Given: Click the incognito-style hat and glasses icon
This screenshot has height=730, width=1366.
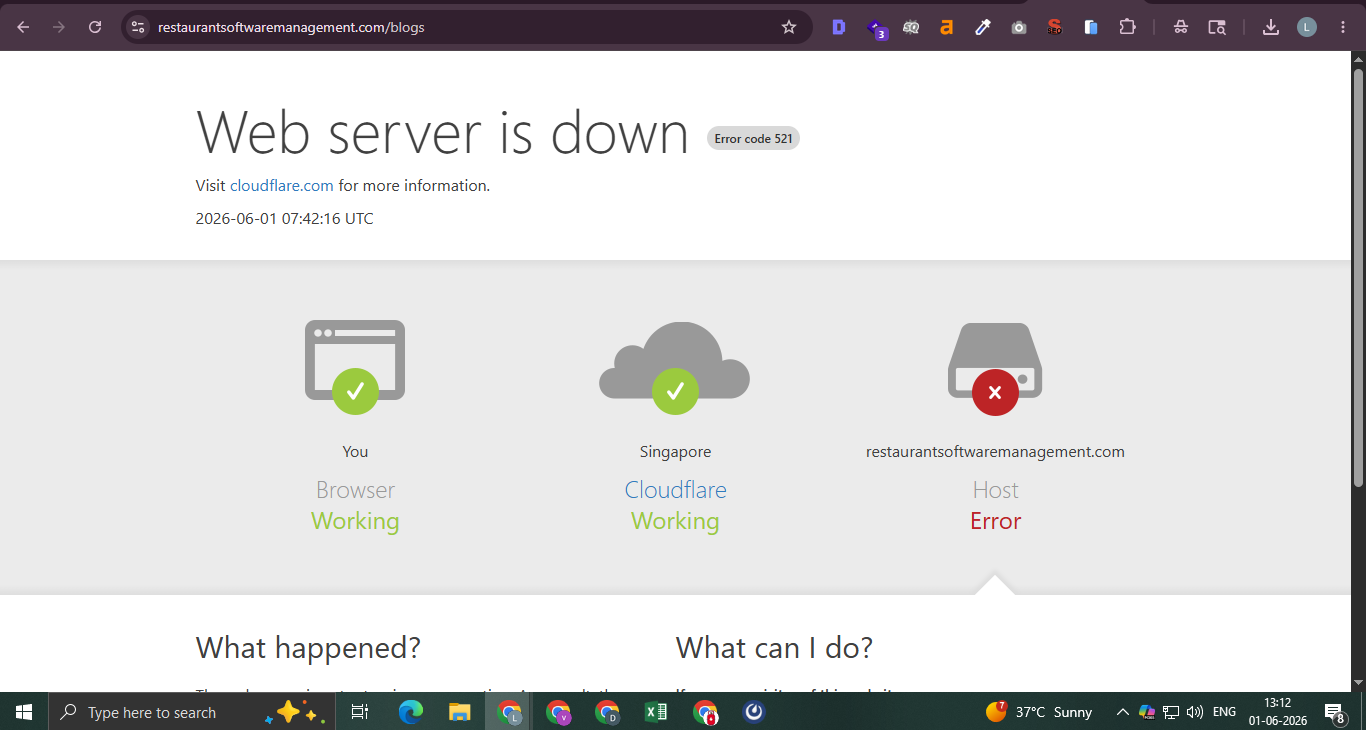Looking at the screenshot, I should (x=1181, y=27).
